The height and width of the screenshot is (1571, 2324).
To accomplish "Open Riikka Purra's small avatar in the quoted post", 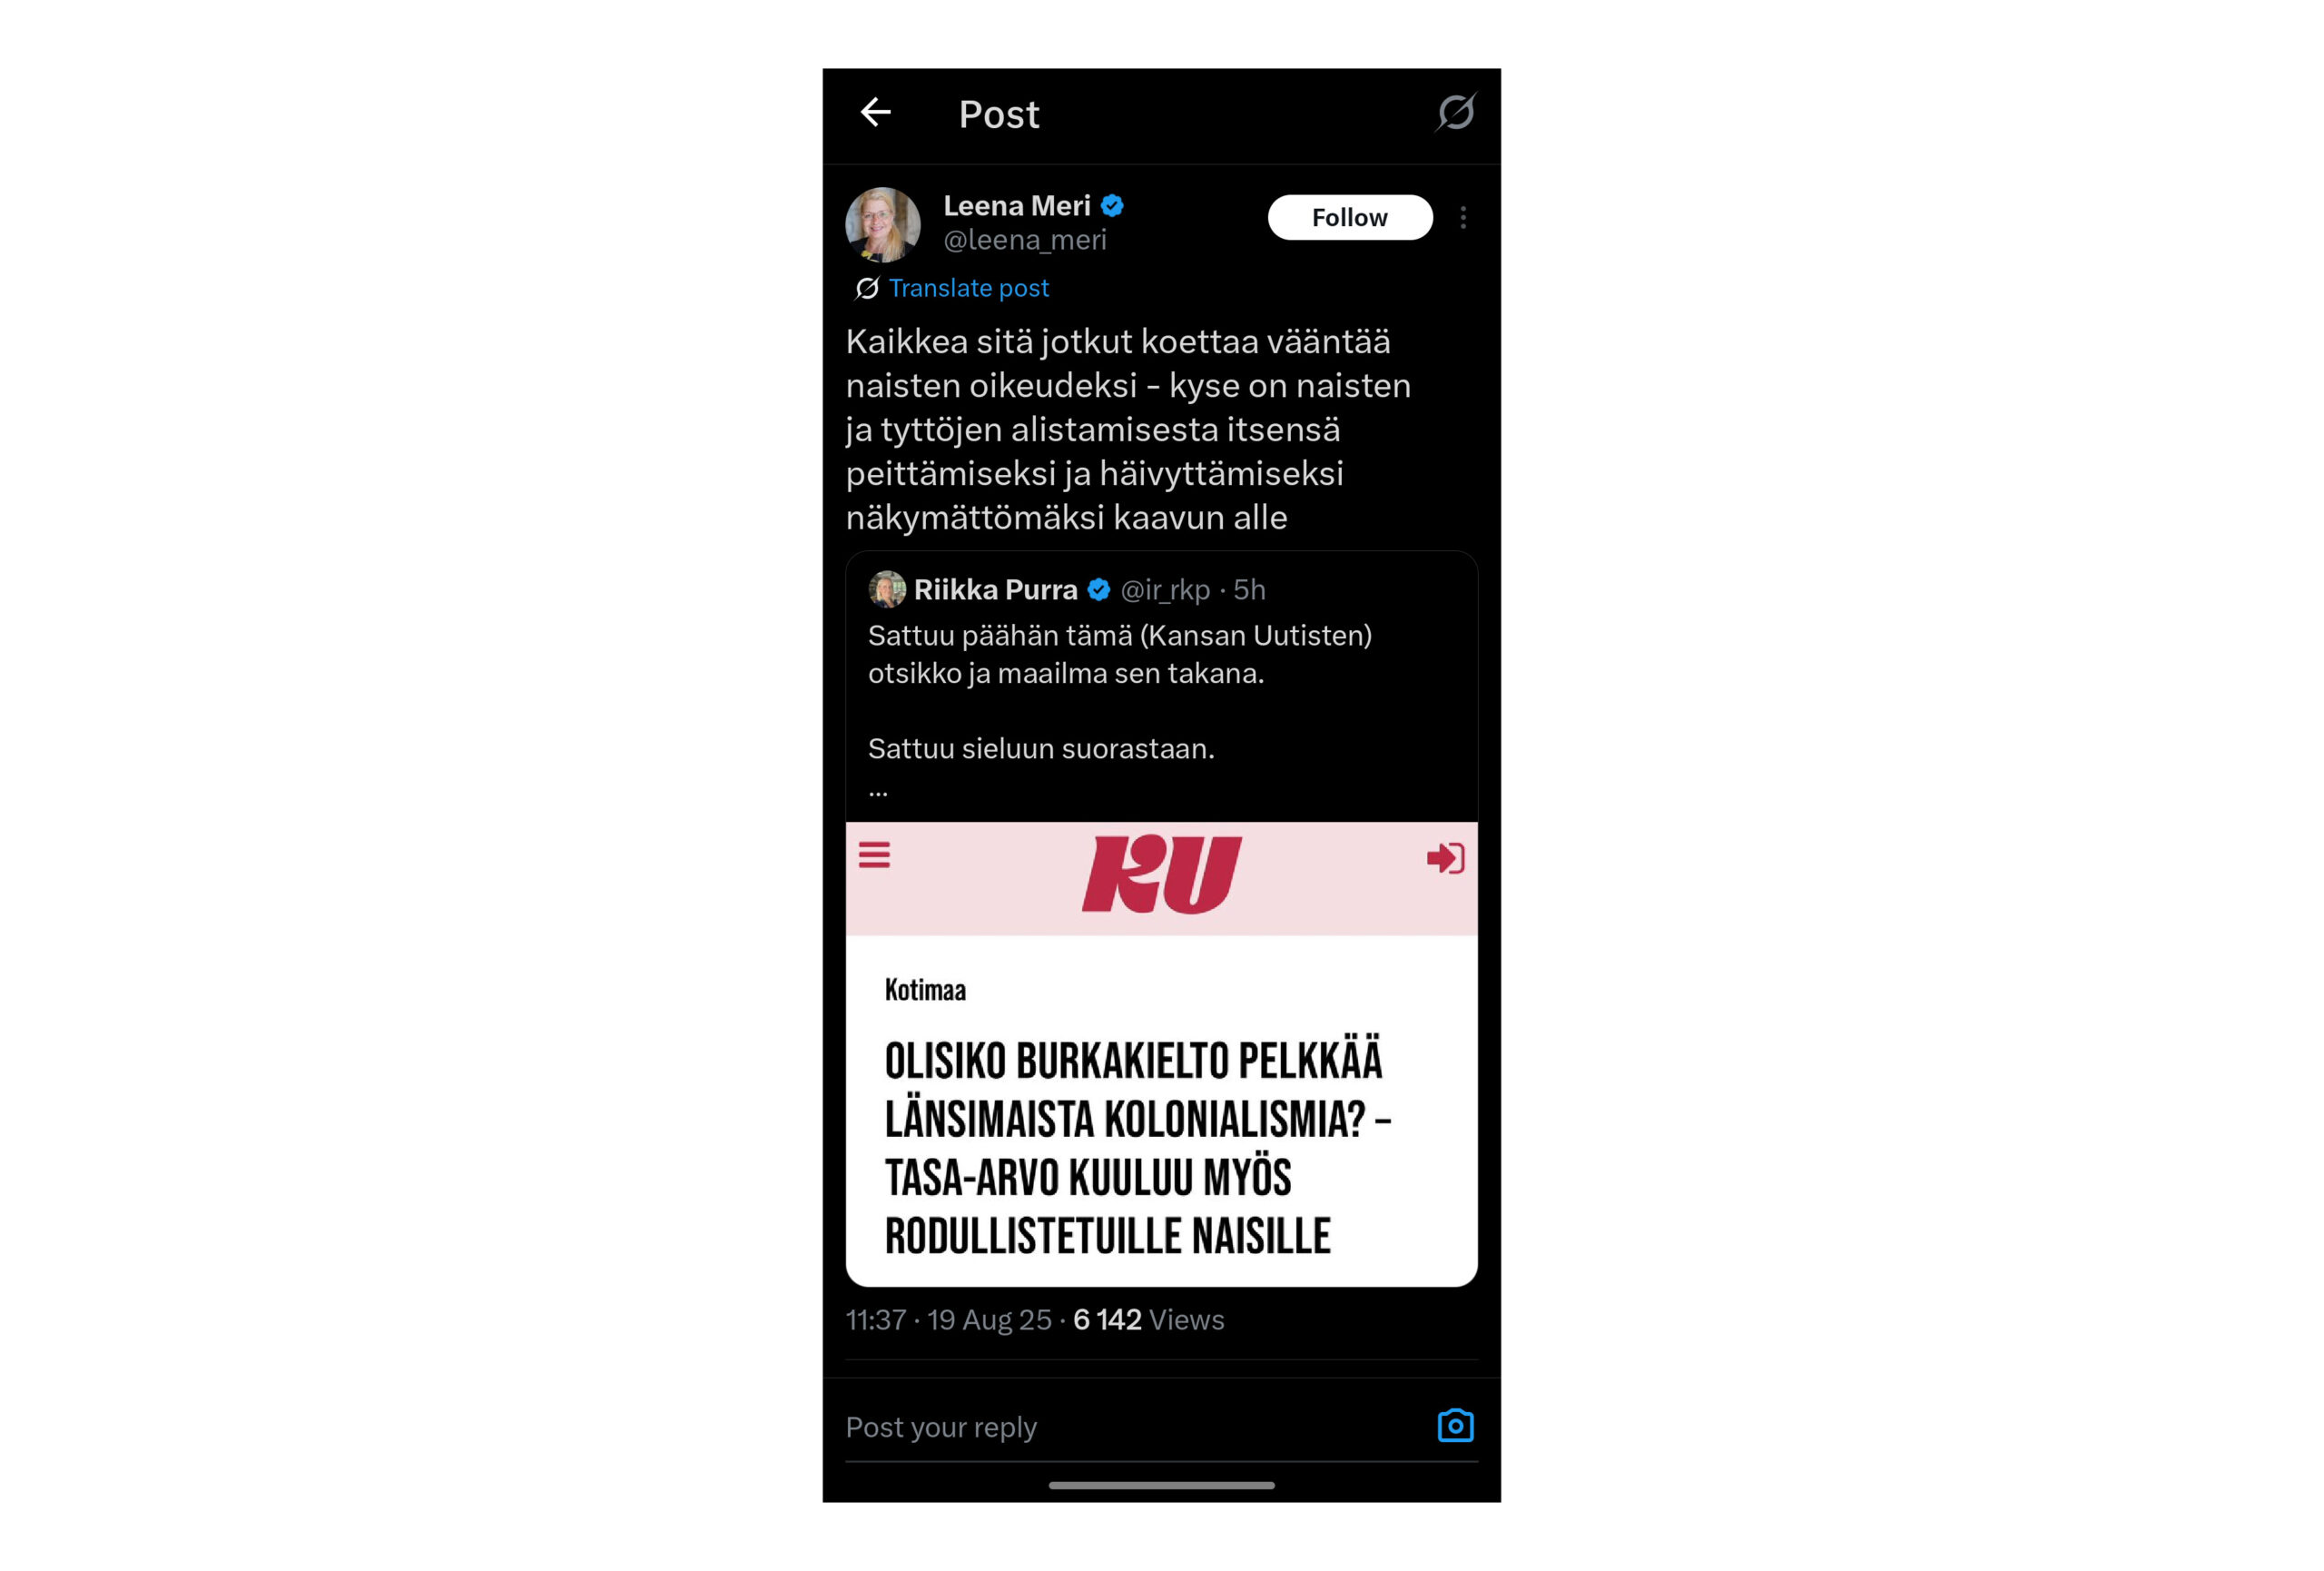I will coord(887,589).
